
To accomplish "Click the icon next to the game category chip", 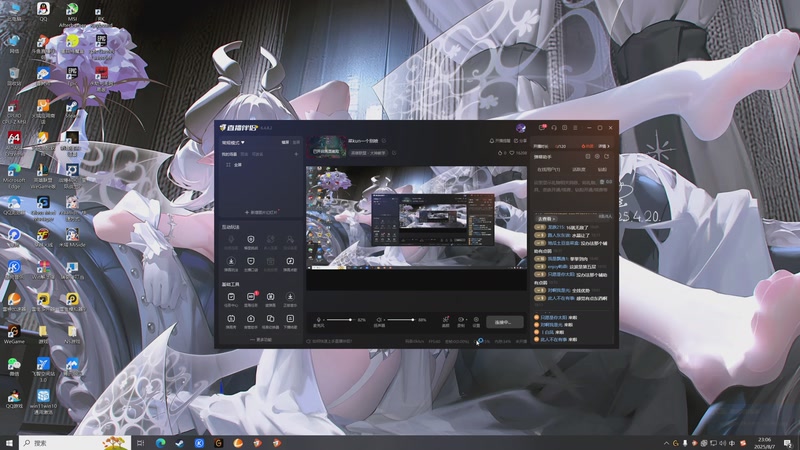I will pyautogui.click(x=394, y=153).
